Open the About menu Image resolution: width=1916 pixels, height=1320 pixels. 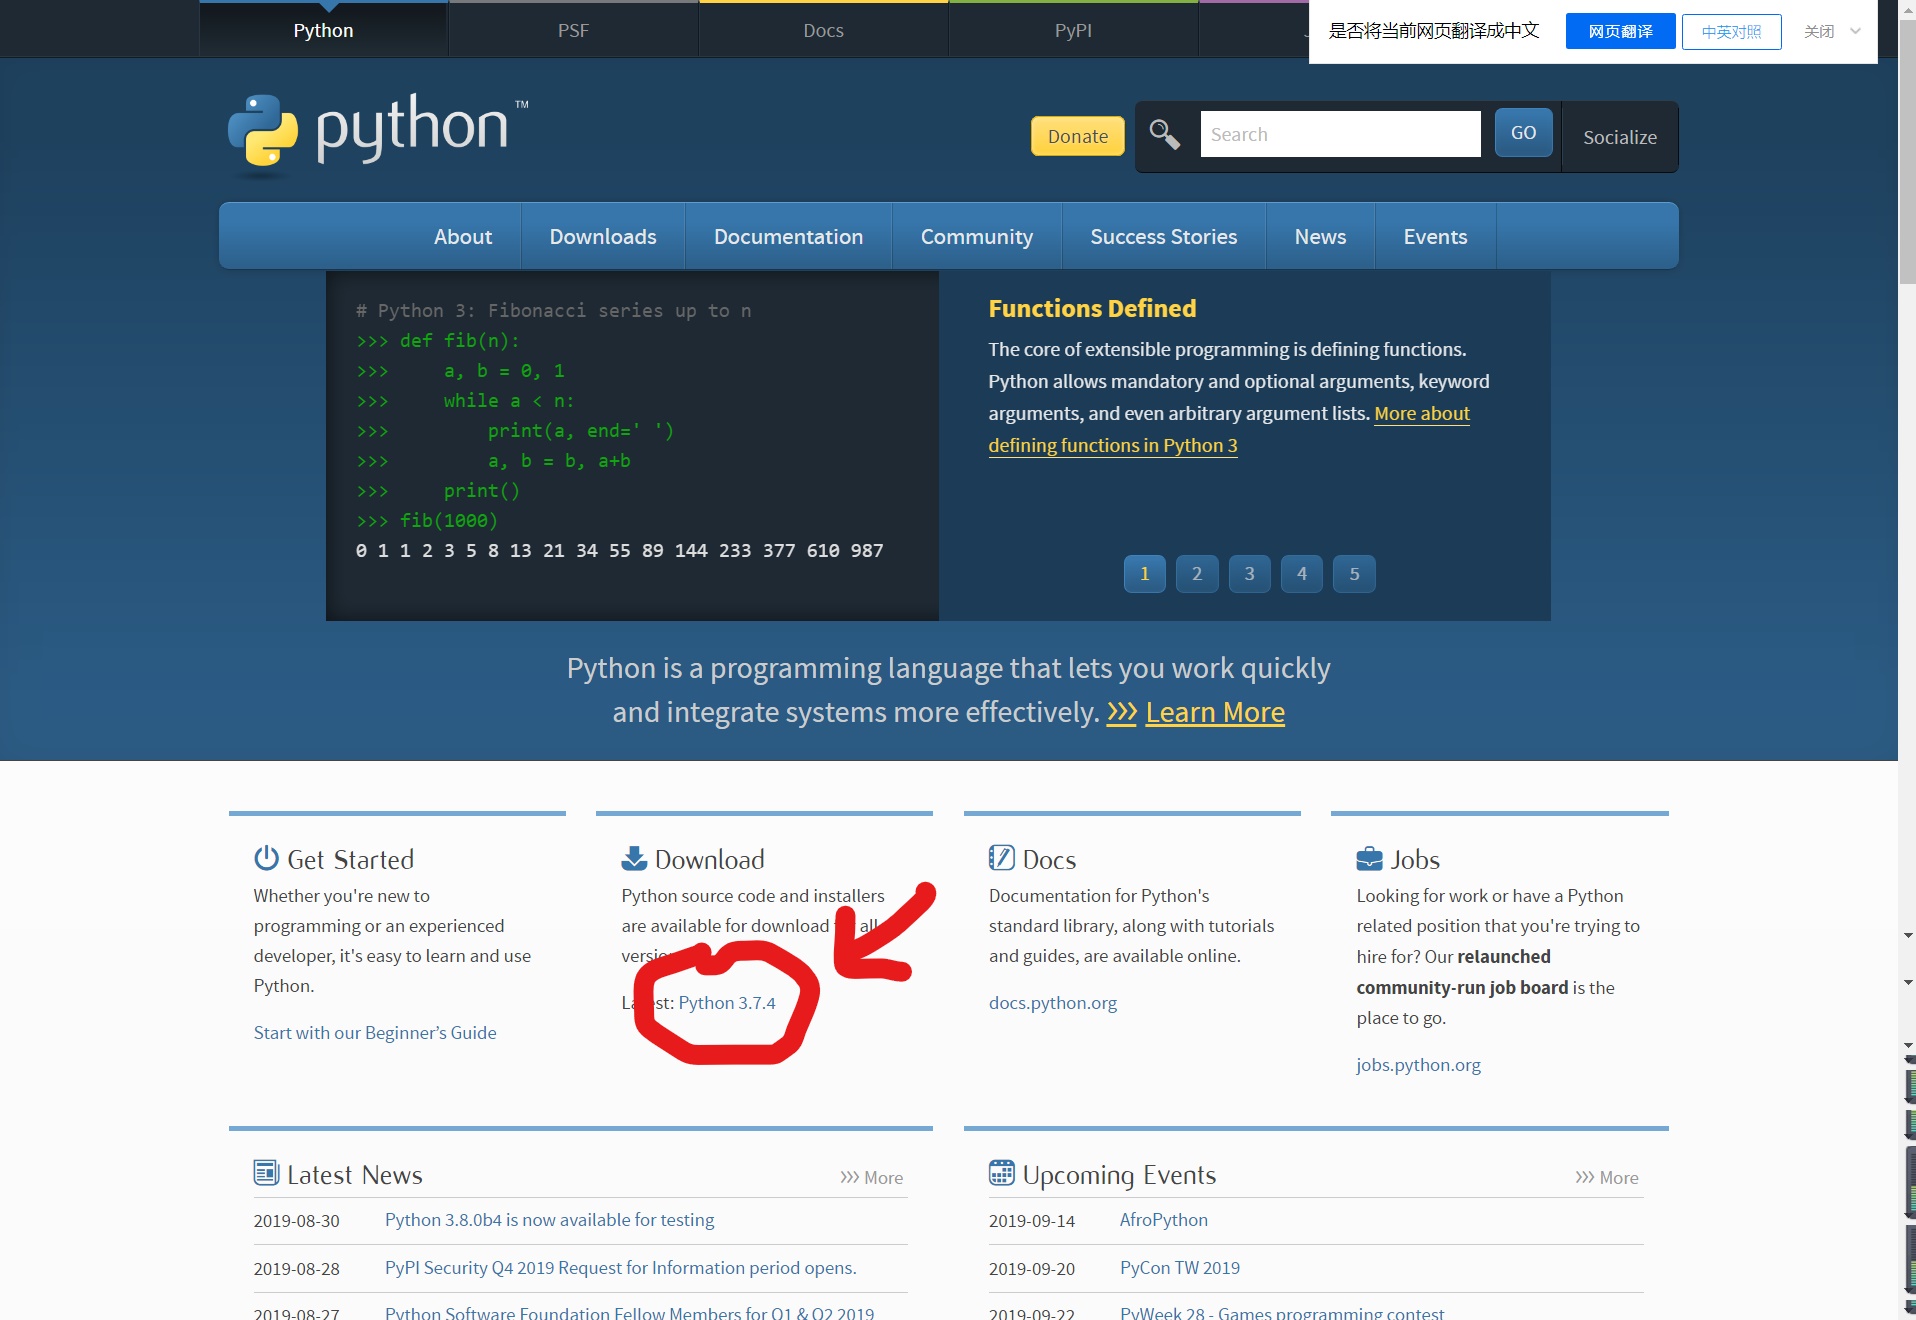[463, 236]
